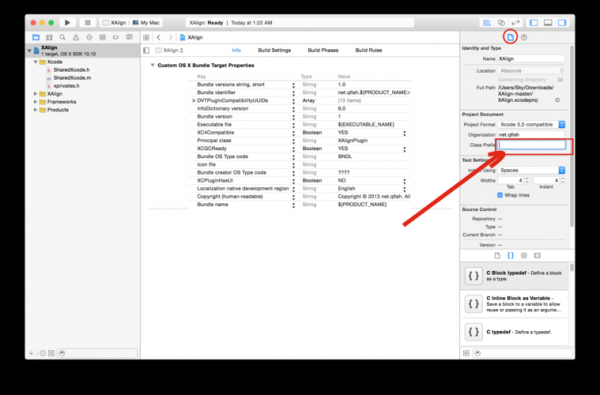The width and height of the screenshot is (600, 395).
Task: Show the Quick Help inspector
Action: tap(524, 37)
